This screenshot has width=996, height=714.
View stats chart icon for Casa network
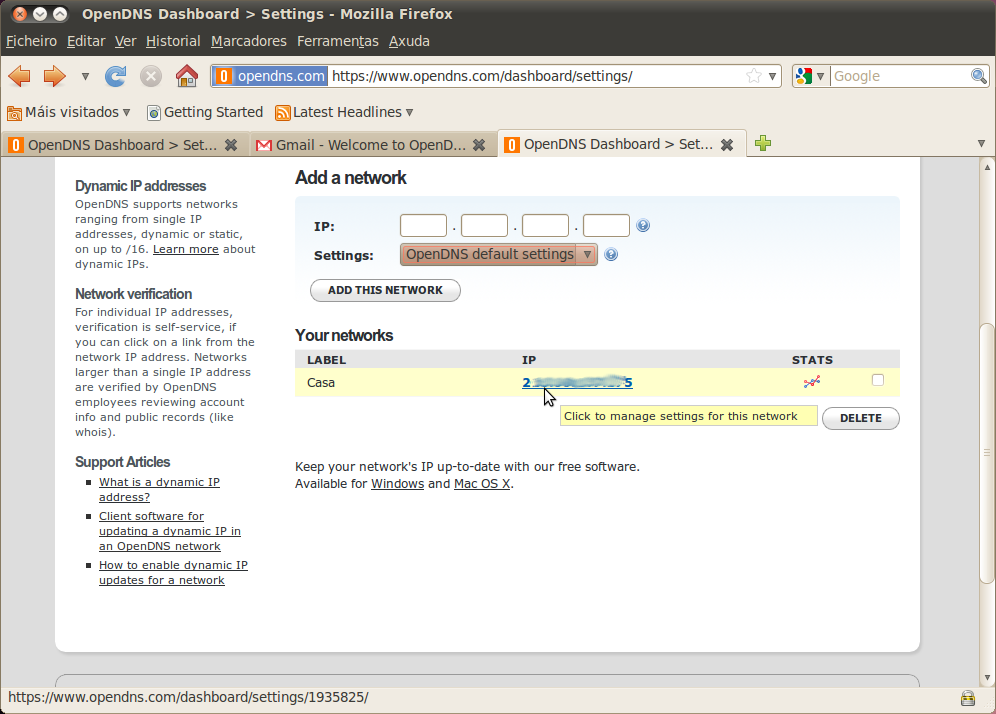[x=812, y=382]
